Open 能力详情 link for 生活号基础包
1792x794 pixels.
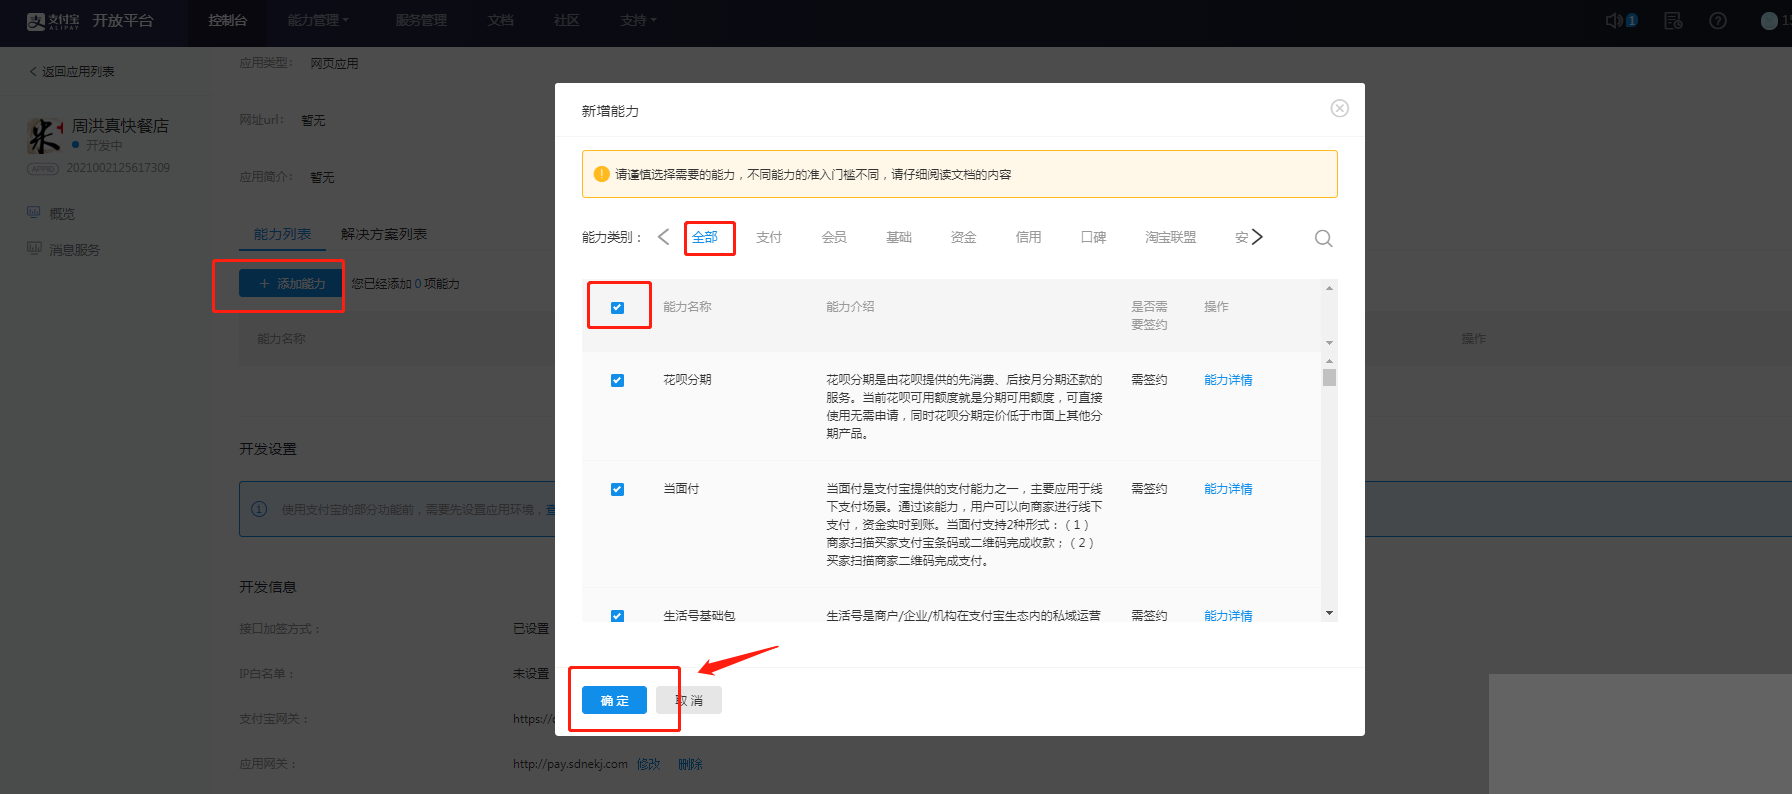[1228, 616]
